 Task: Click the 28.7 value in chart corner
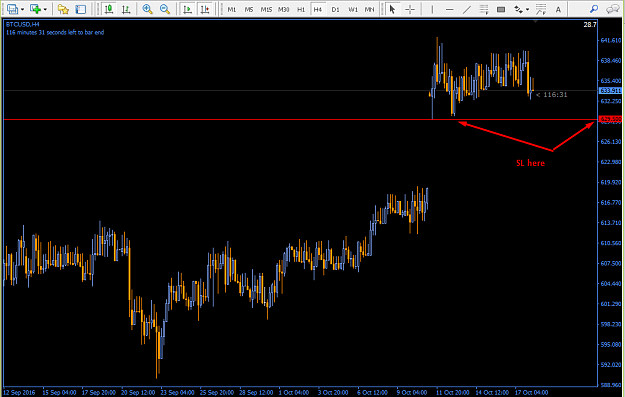pyautogui.click(x=590, y=25)
